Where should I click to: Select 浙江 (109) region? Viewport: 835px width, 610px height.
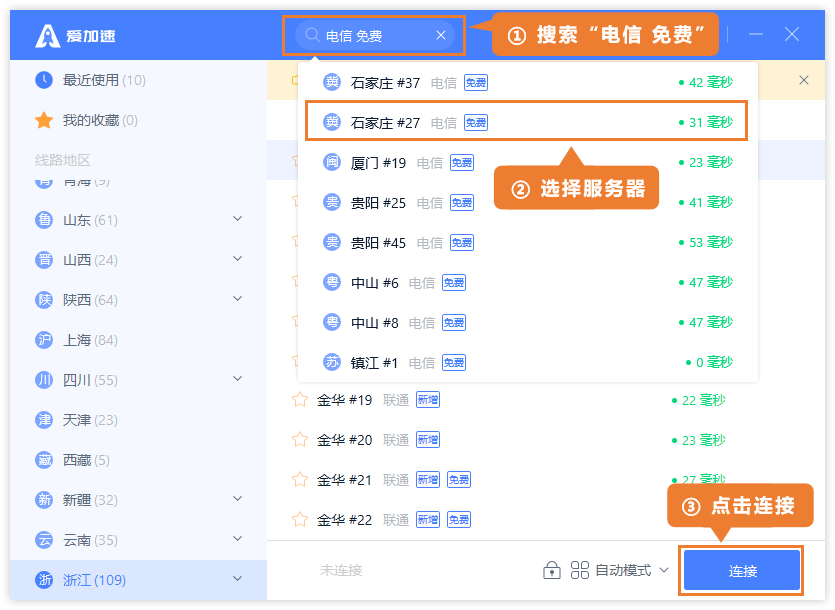click(x=138, y=580)
